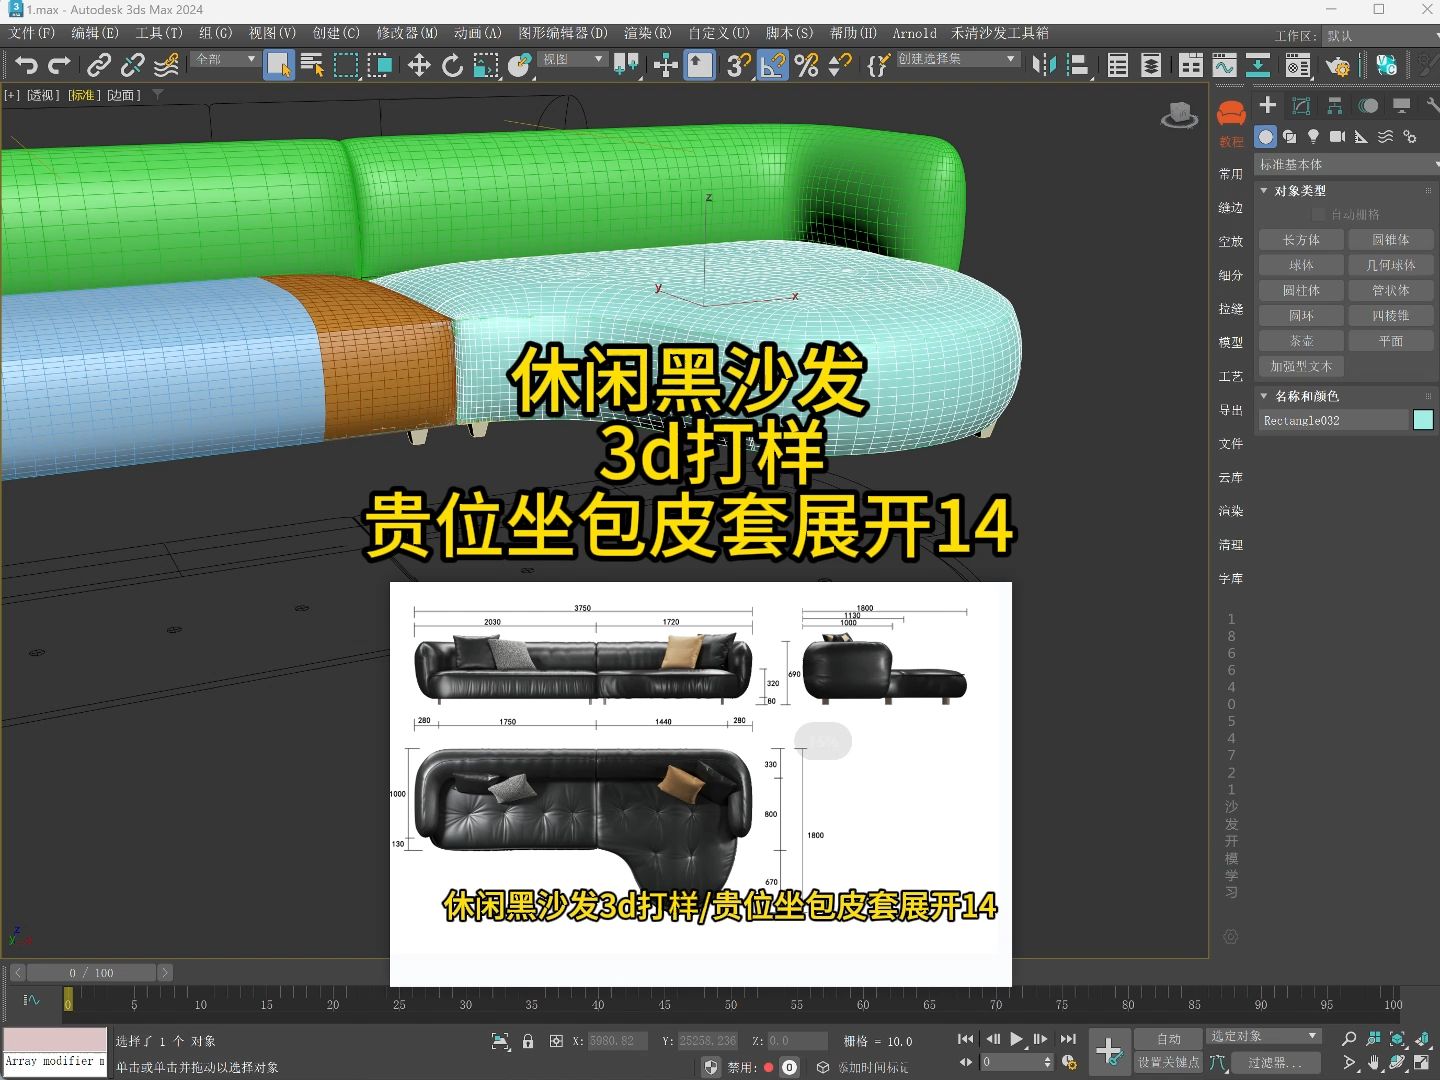Open the 文件(F) menu

(x=32, y=33)
